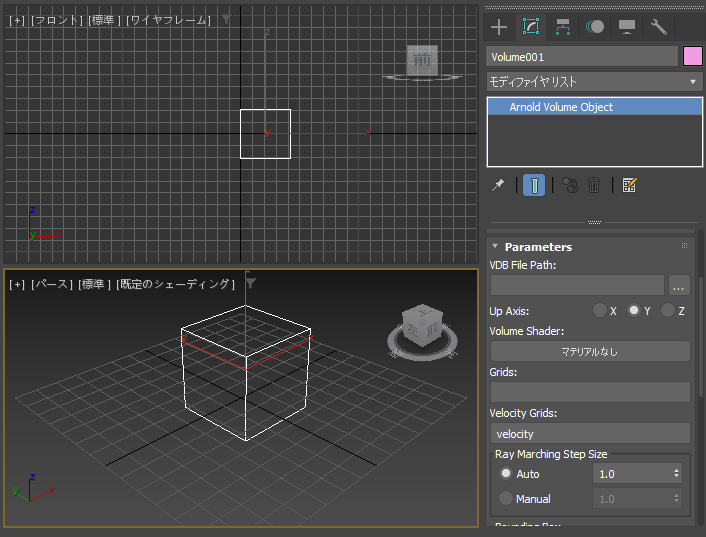Select Arnold Volume Object in modifier stack

pyautogui.click(x=561, y=107)
